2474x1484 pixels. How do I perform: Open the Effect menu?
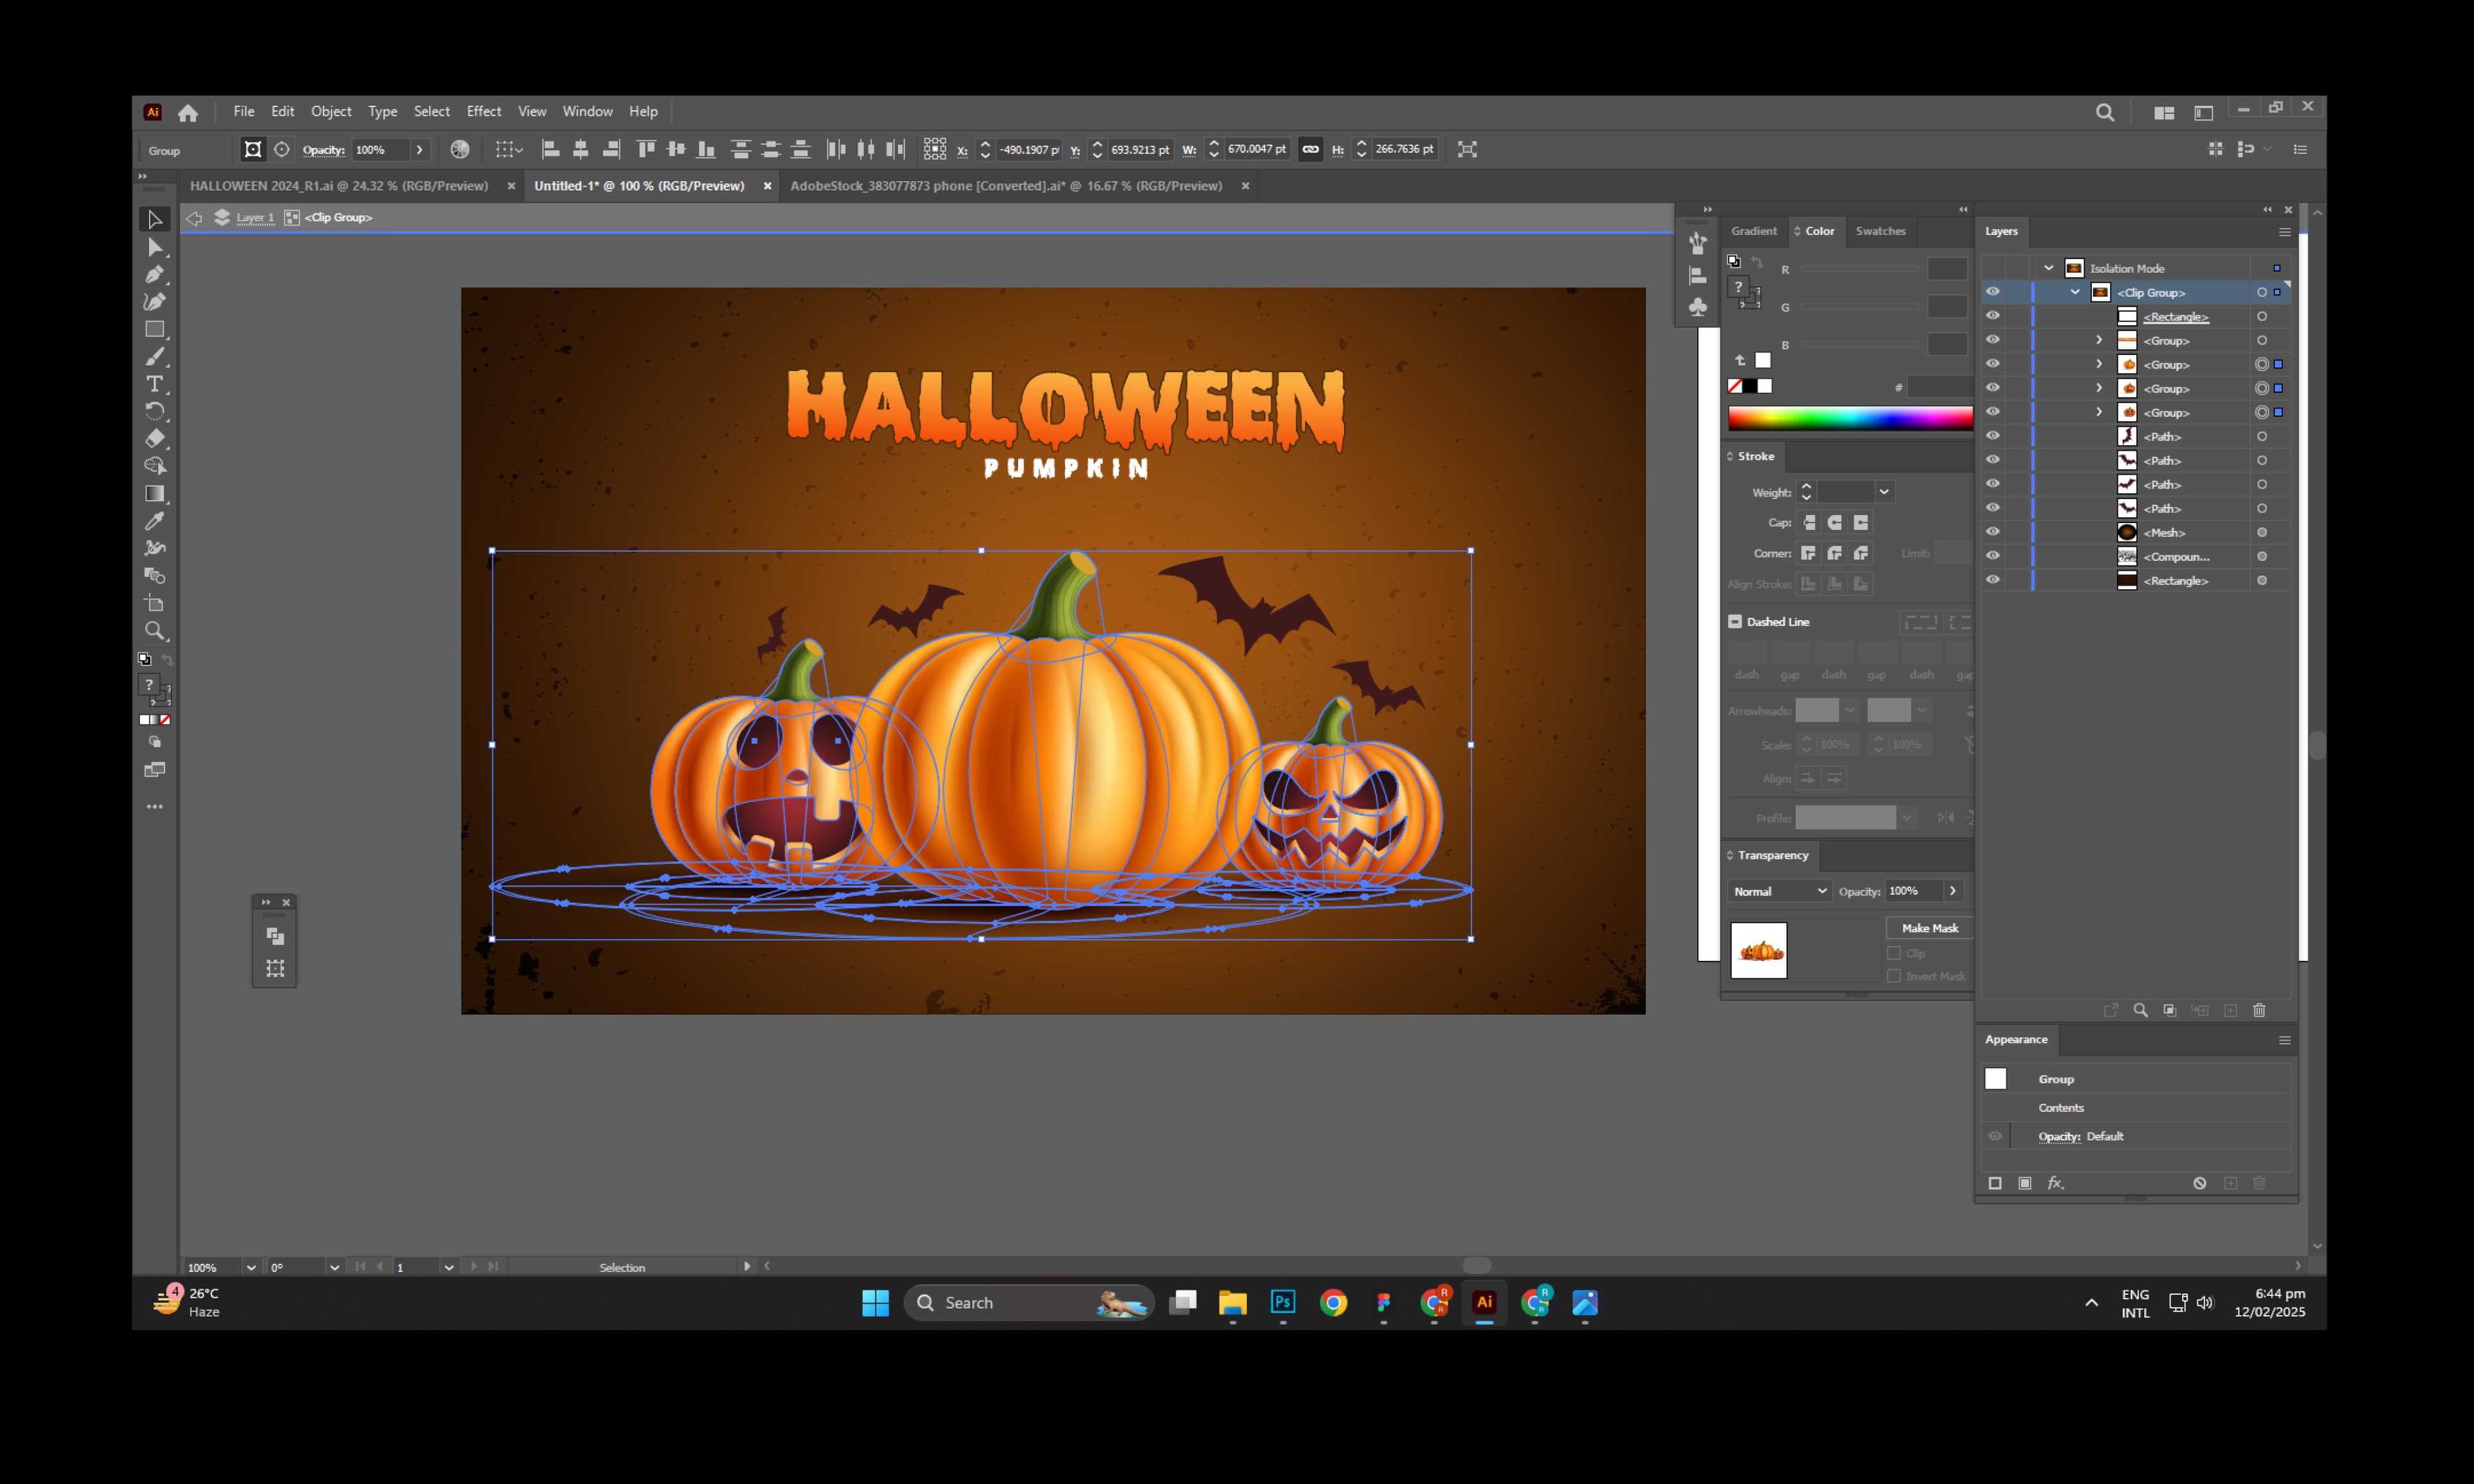(484, 111)
